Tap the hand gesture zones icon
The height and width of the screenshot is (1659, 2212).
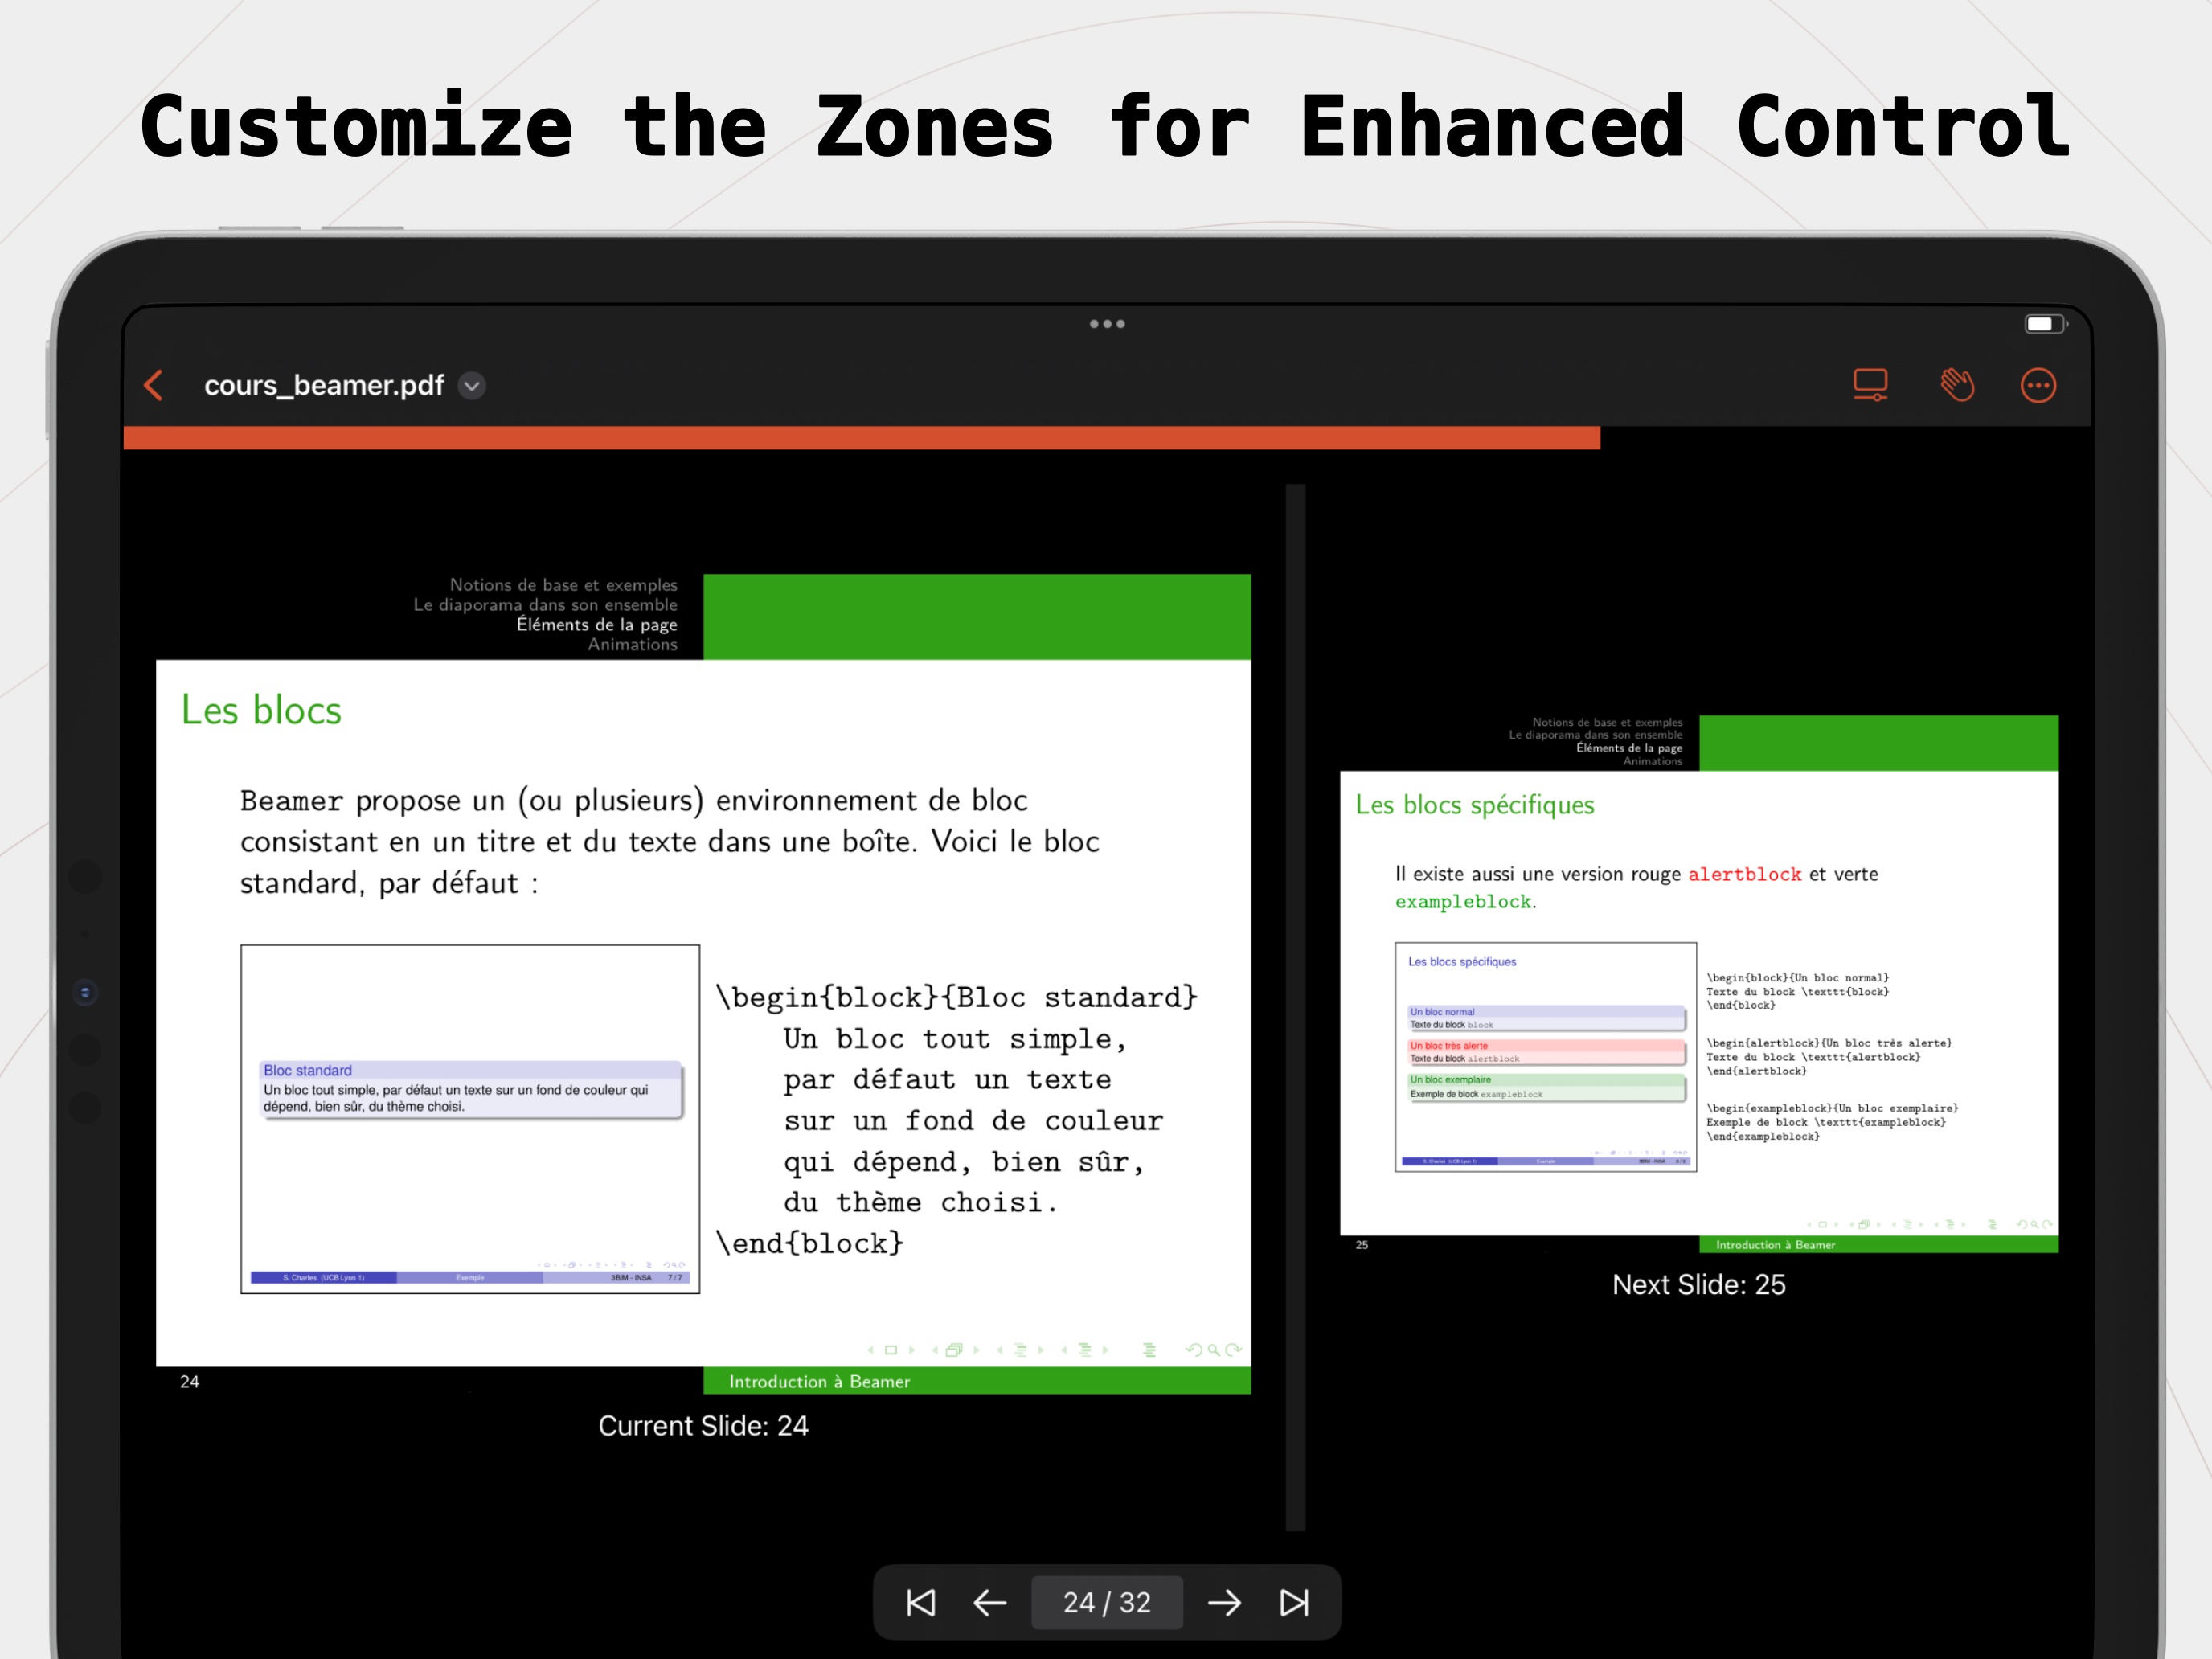1957,385
